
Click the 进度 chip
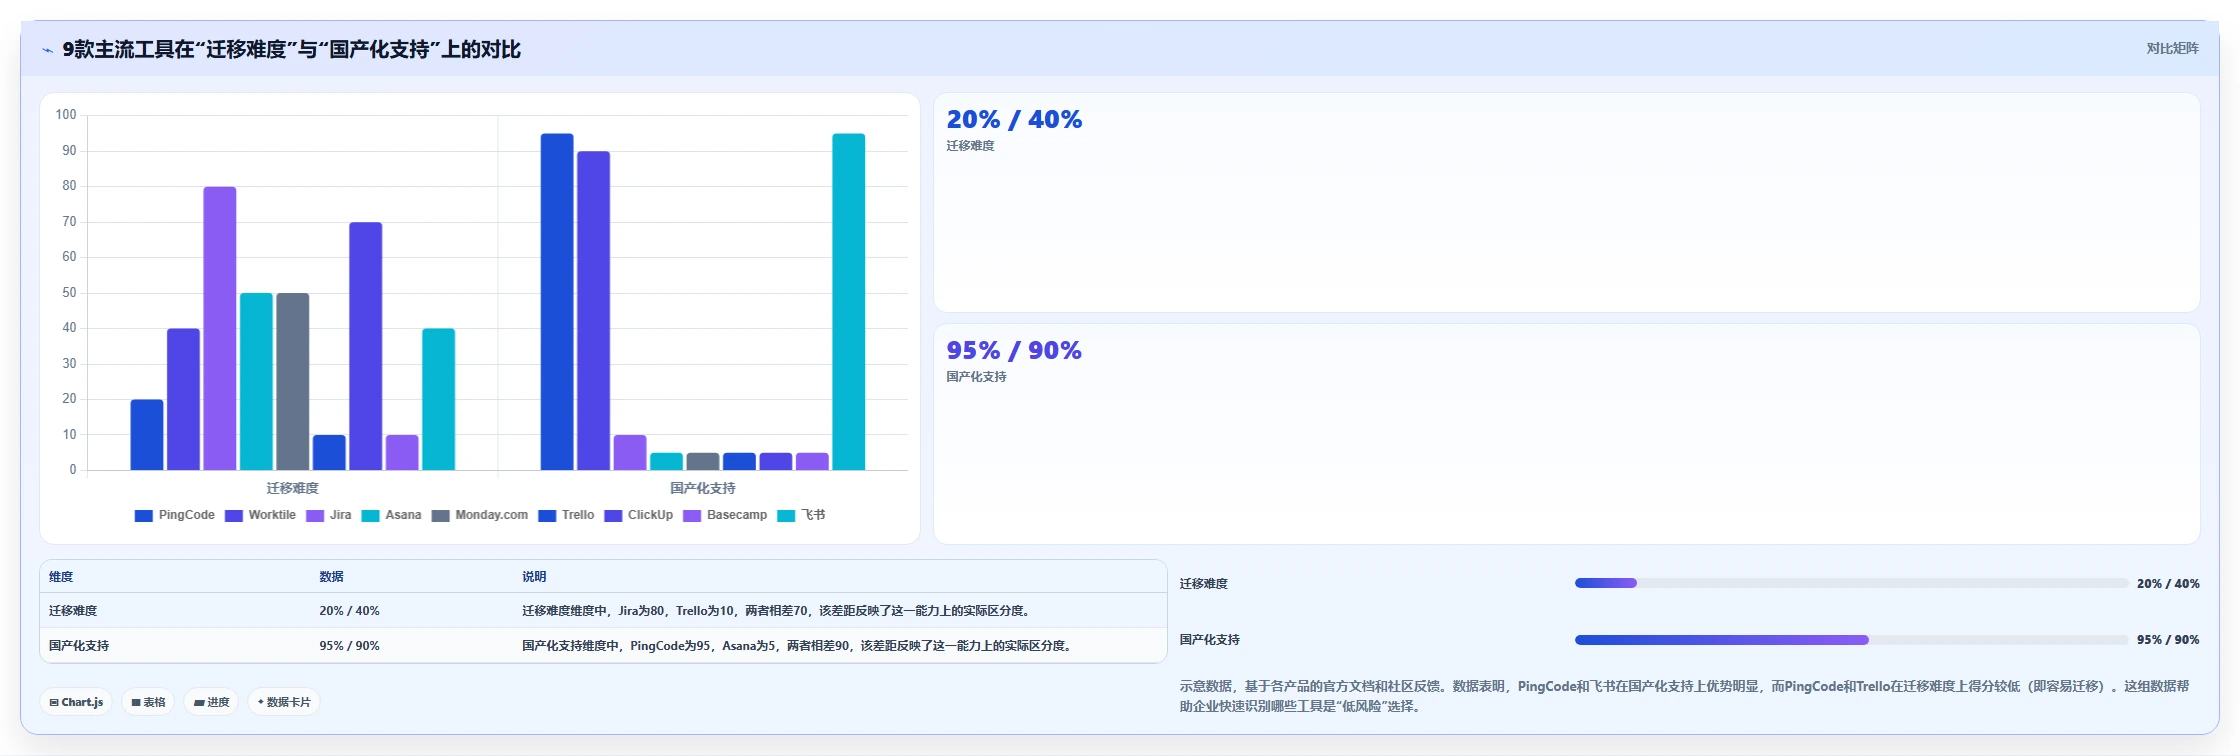coord(211,702)
